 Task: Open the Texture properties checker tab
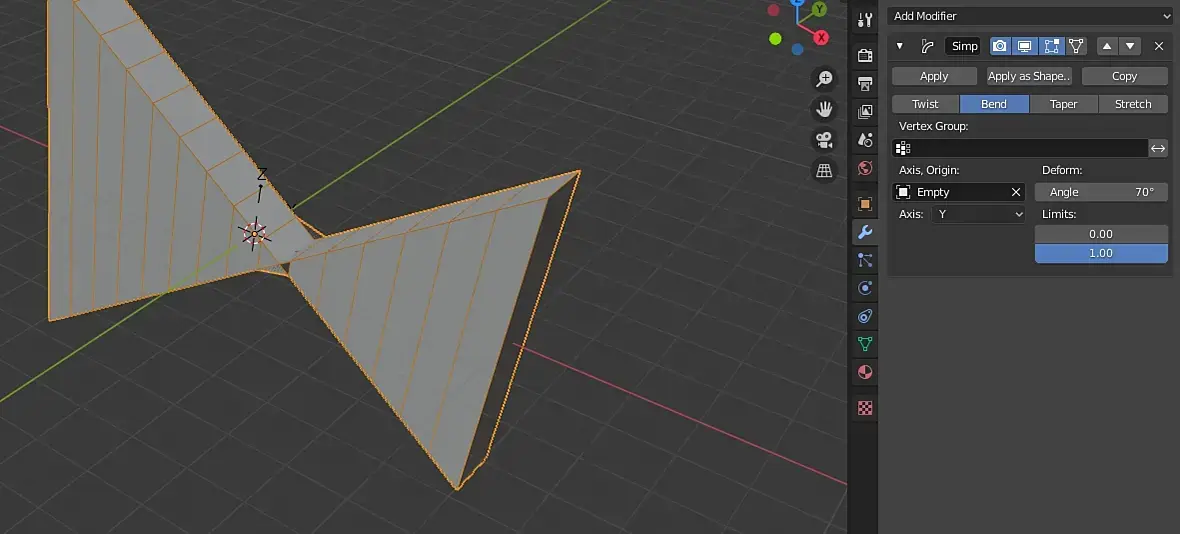click(x=865, y=408)
